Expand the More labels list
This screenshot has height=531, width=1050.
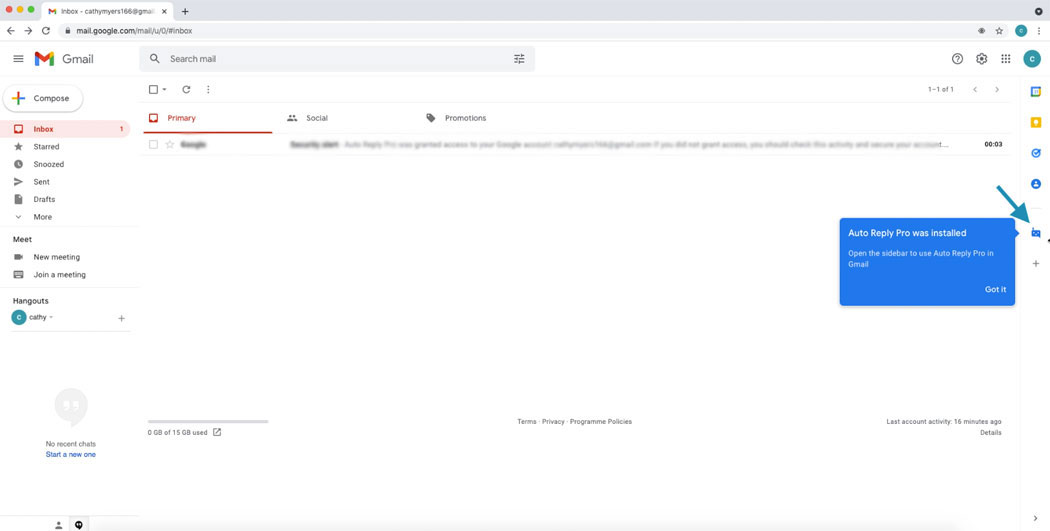point(42,217)
